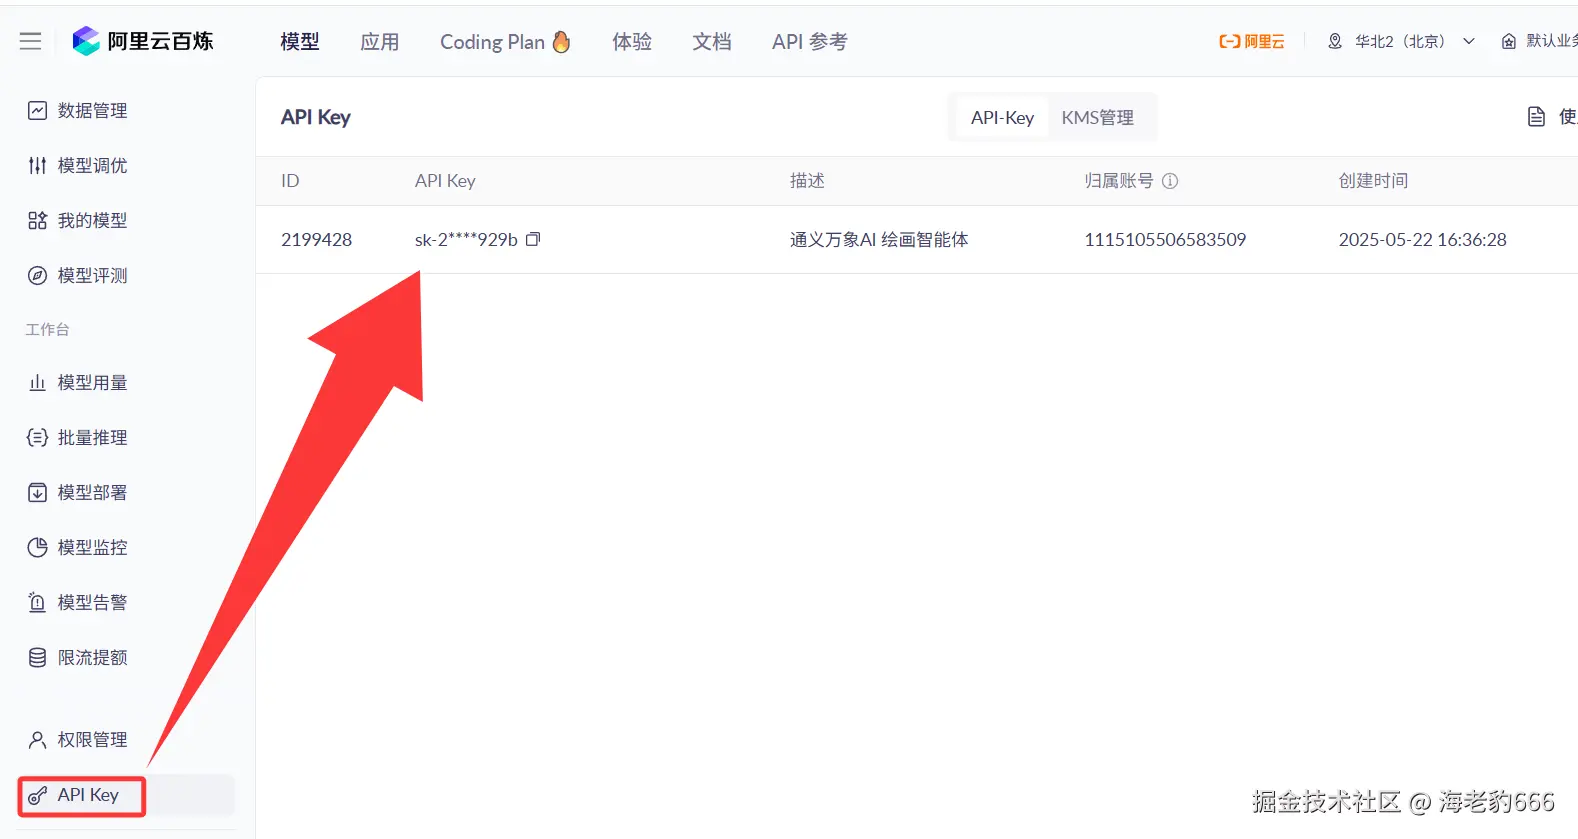Click the ID column header

(x=290, y=181)
